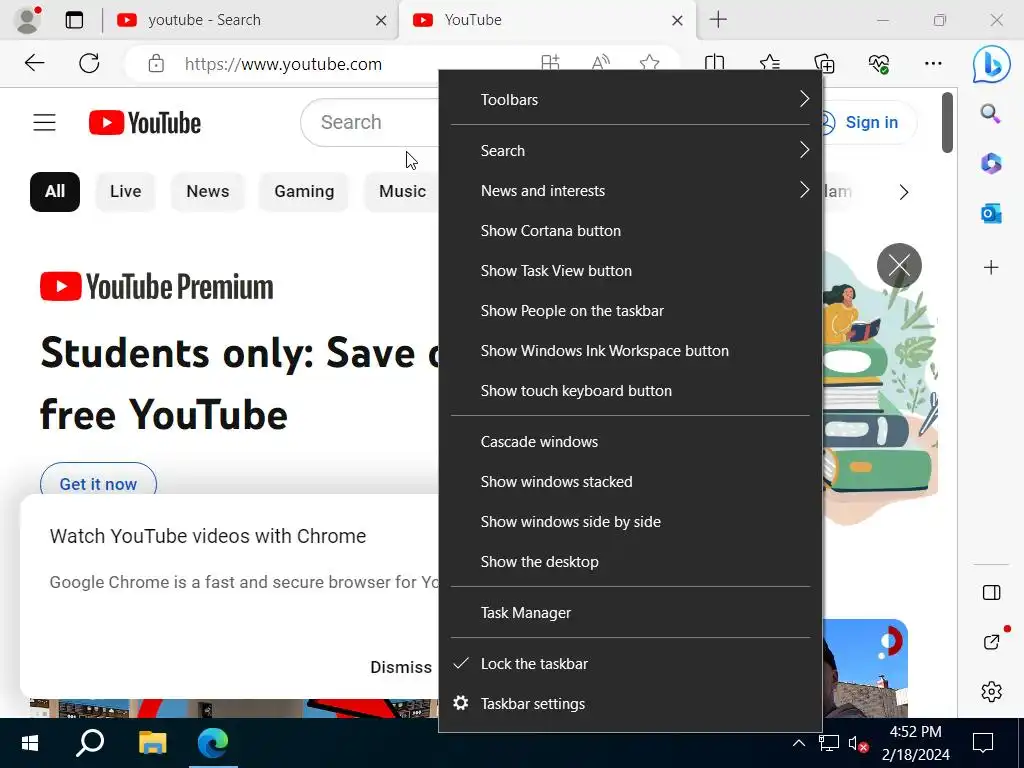Screen dimensions: 1024x768
Task: Show hidden system tray icons
Action: [798, 743]
